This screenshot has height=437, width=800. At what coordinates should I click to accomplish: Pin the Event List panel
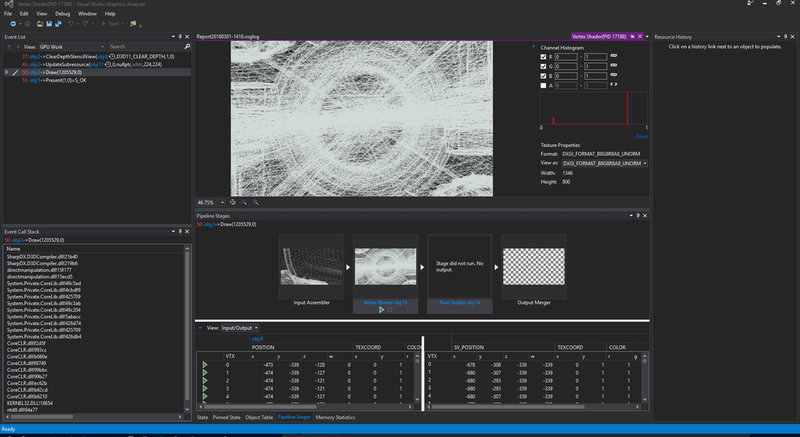point(180,37)
